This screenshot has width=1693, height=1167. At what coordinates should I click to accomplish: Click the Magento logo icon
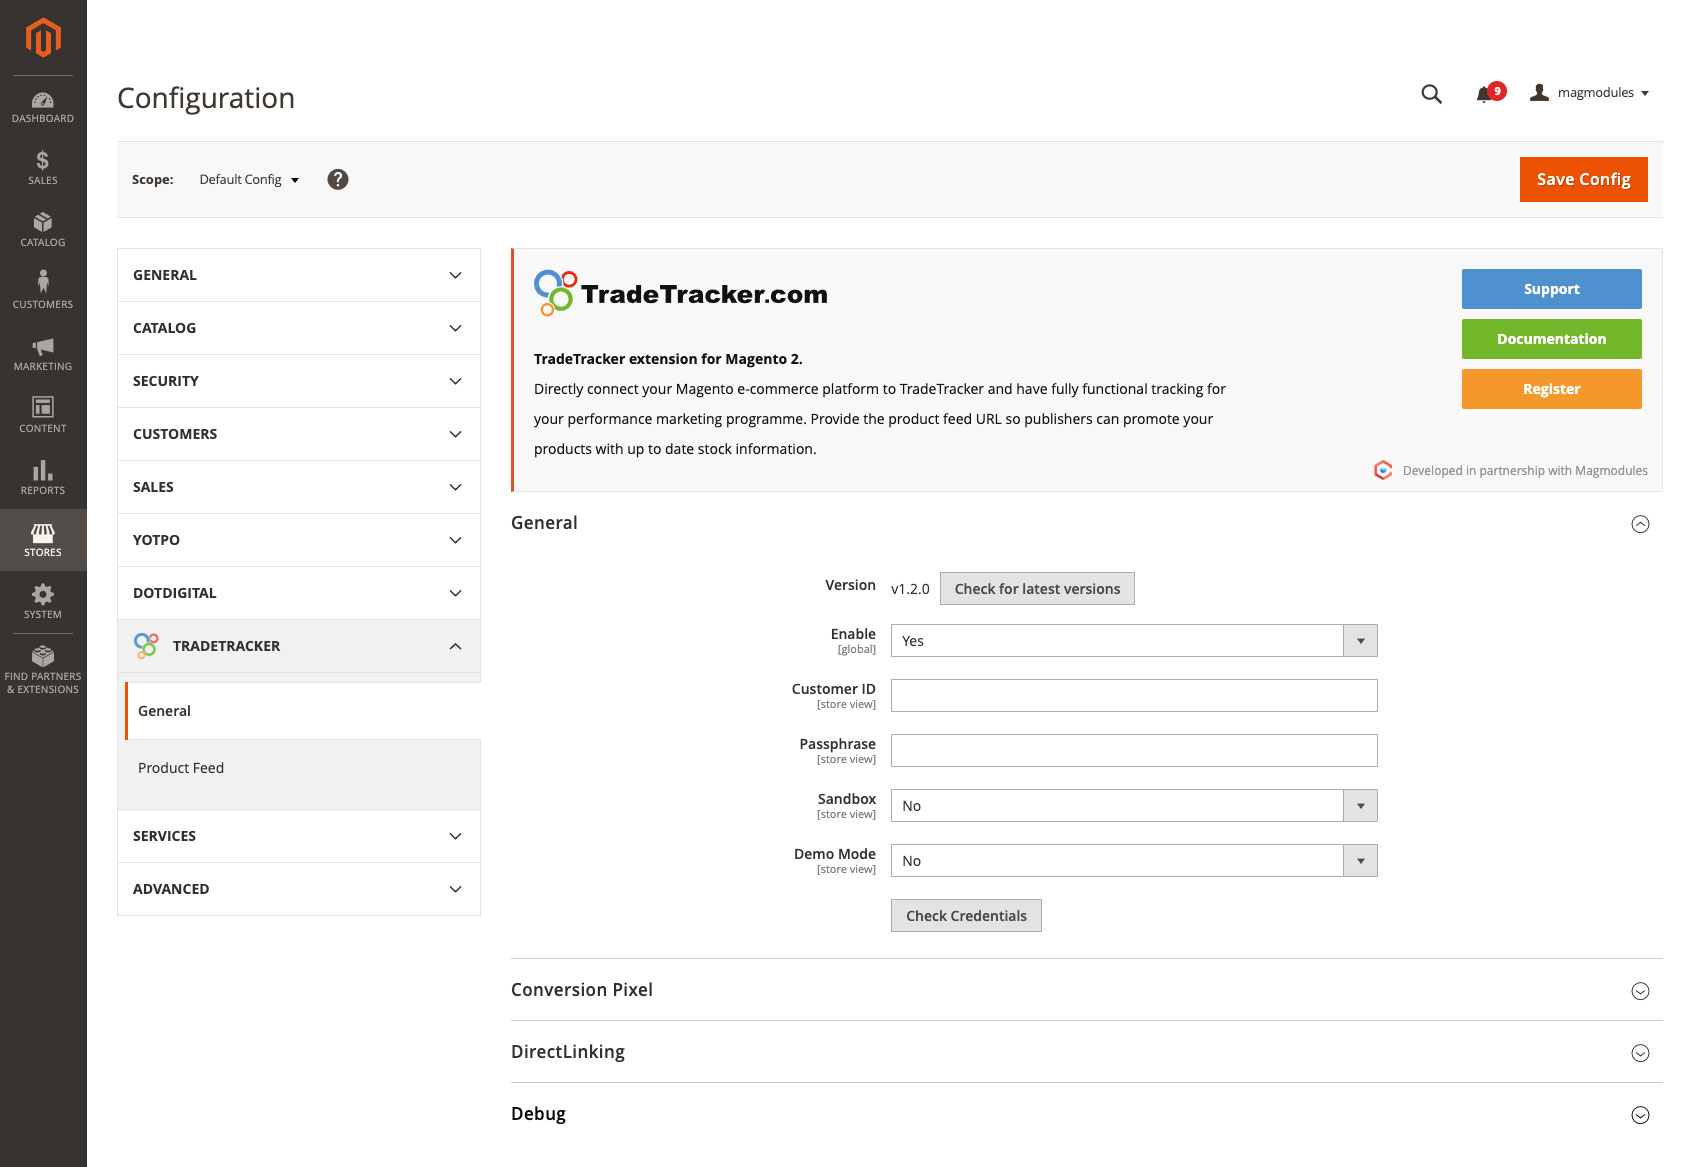(x=43, y=38)
